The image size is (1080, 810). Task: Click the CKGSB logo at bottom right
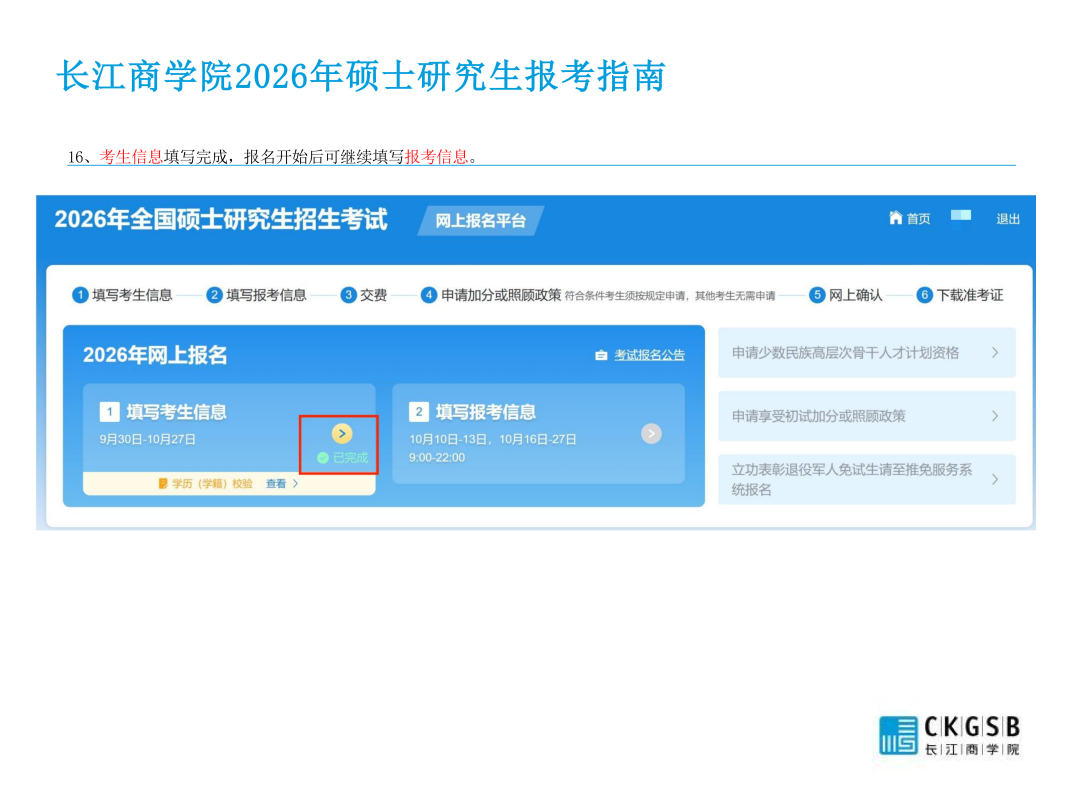pyautogui.click(x=949, y=735)
